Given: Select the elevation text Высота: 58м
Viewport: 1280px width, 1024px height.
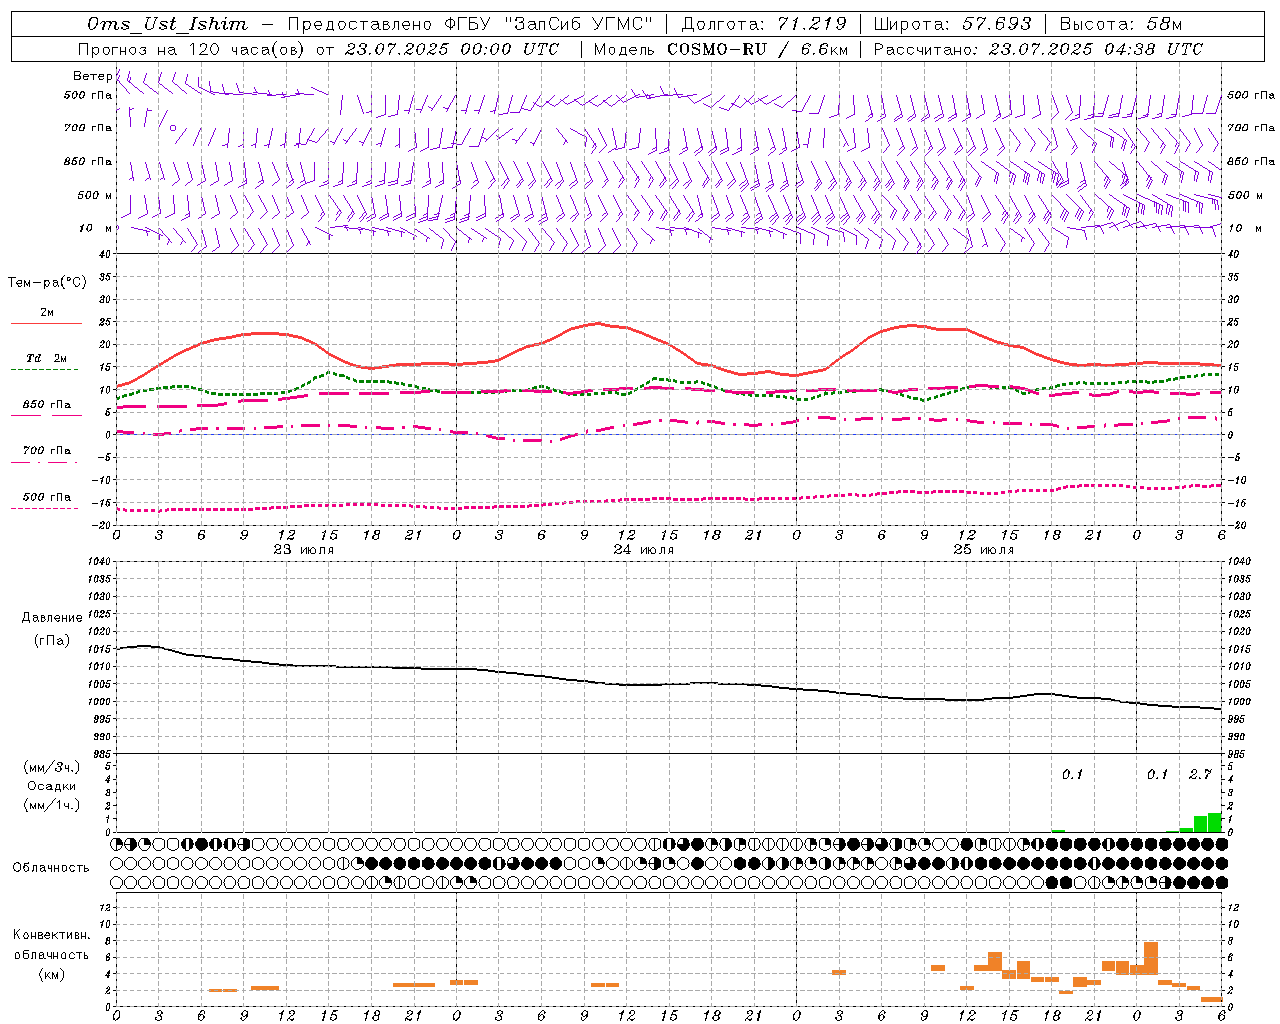Looking at the screenshot, I should pos(1121,24).
